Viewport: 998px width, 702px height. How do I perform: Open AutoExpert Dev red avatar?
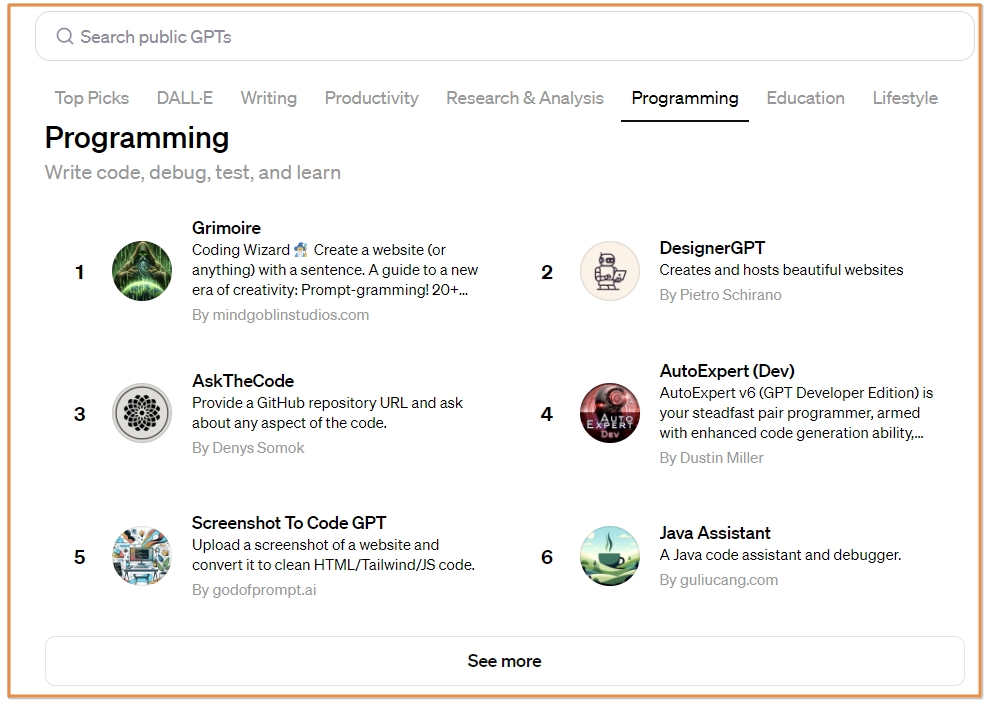[x=610, y=413]
